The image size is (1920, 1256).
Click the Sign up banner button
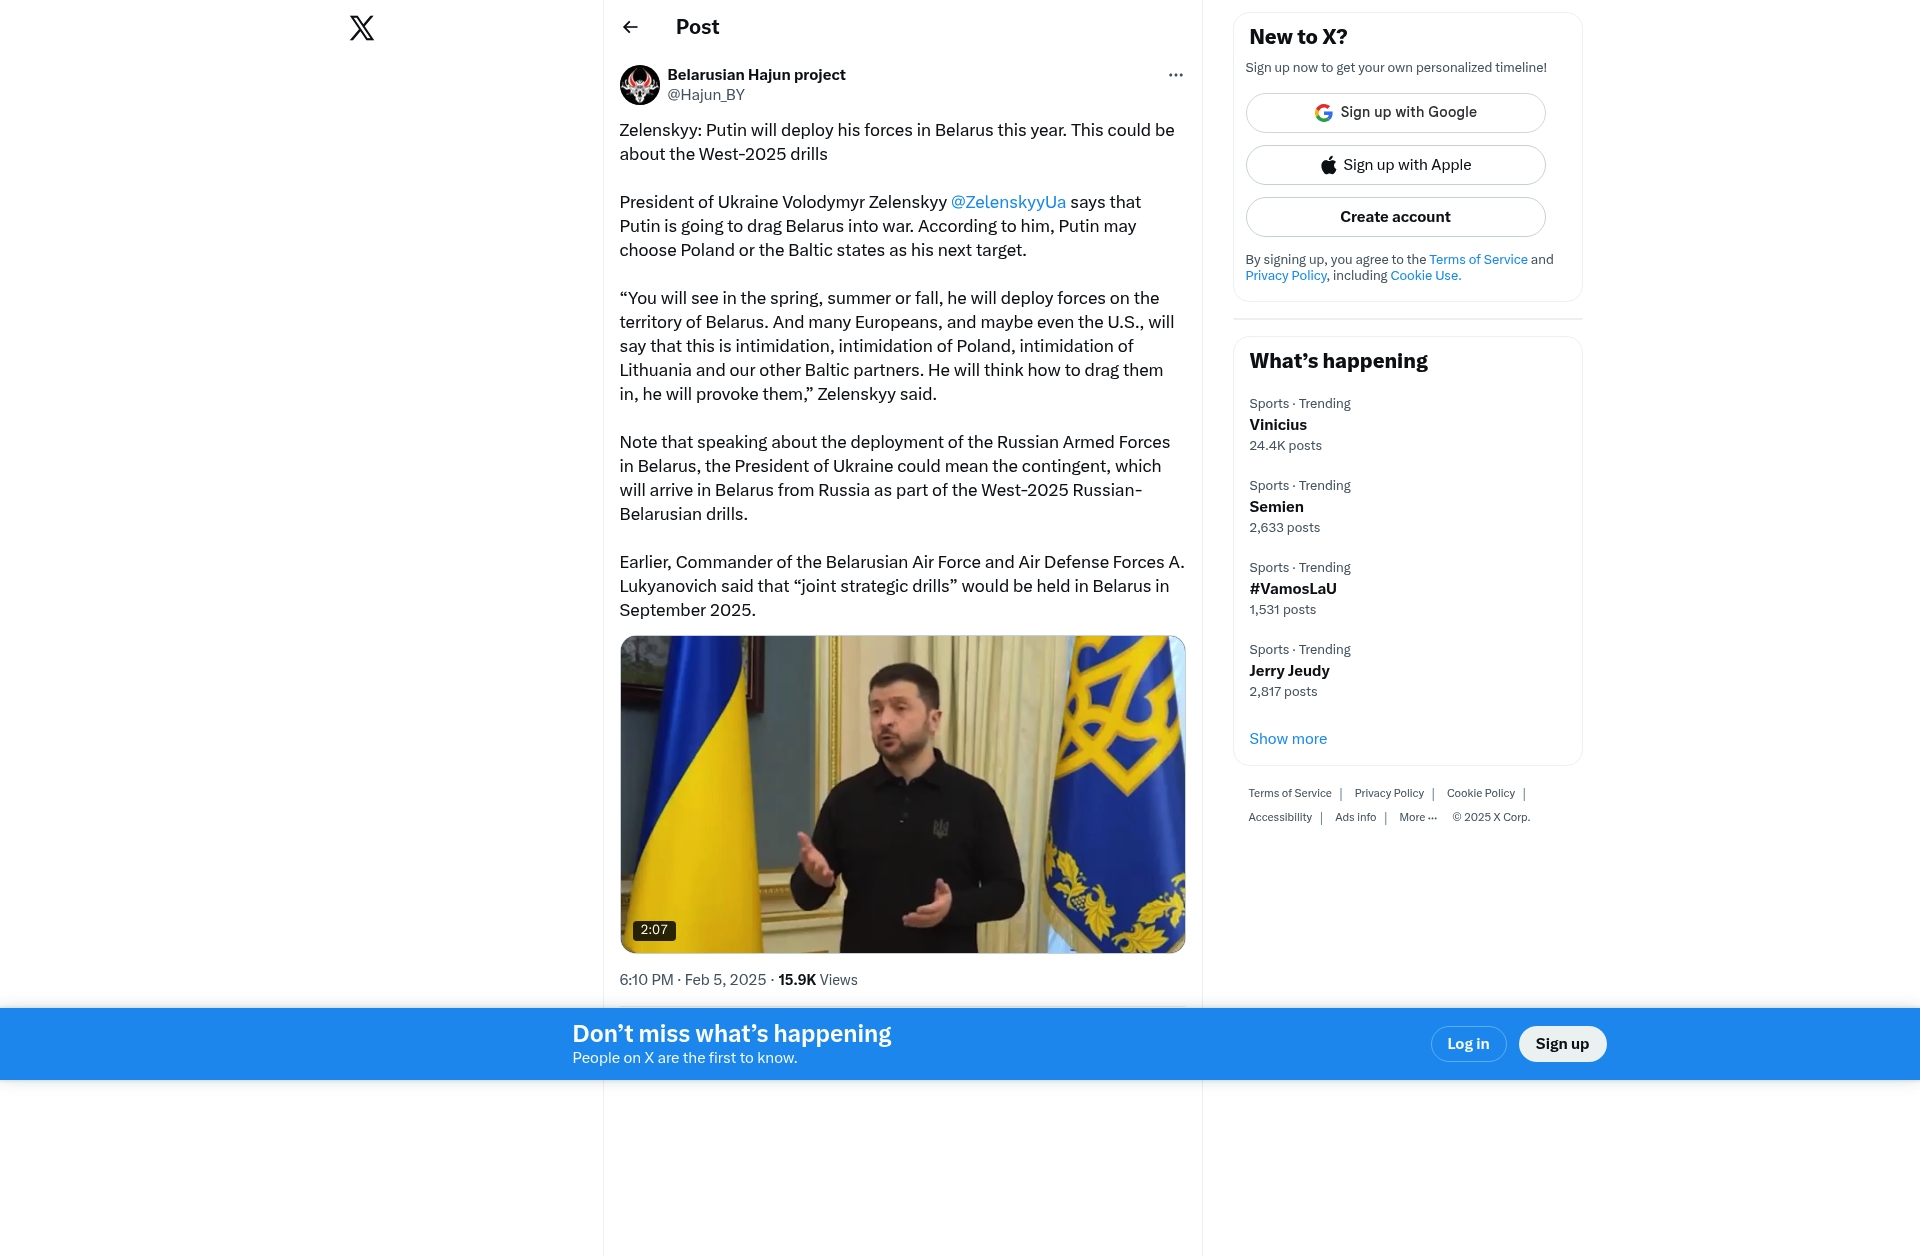click(x=1562, y=1044)
